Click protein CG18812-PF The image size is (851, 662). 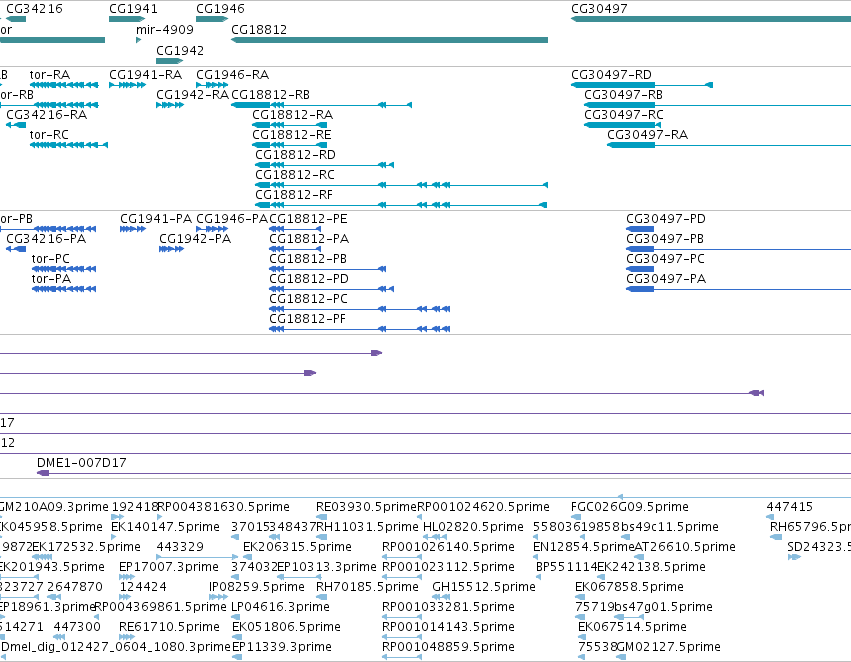[359, 329]
